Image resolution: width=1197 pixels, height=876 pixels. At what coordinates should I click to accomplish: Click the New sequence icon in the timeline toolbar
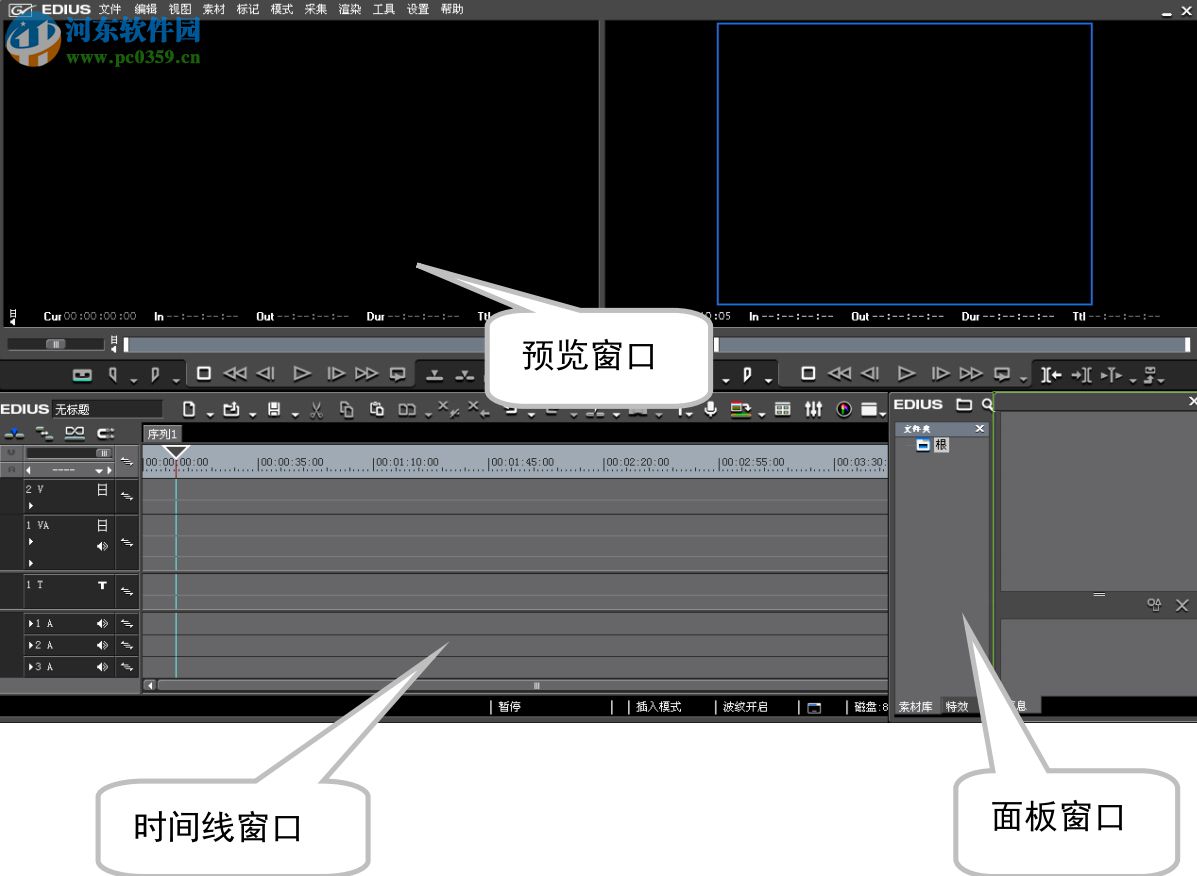pyautogui.click(x=188, y=409)
